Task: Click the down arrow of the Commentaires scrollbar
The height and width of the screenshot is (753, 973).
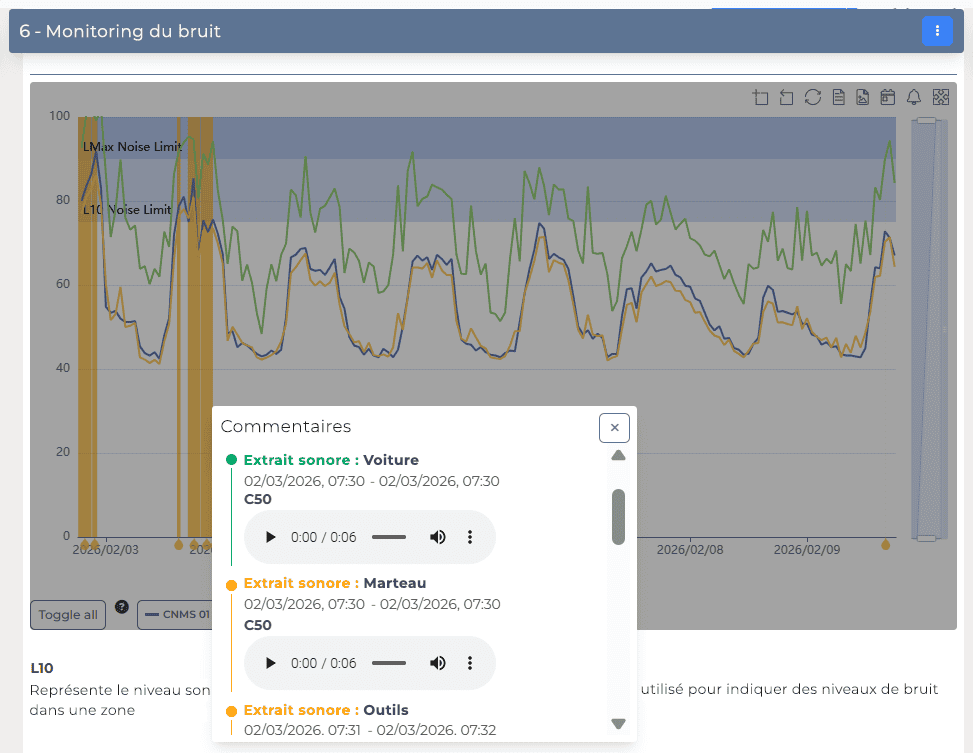Action: 618,723
